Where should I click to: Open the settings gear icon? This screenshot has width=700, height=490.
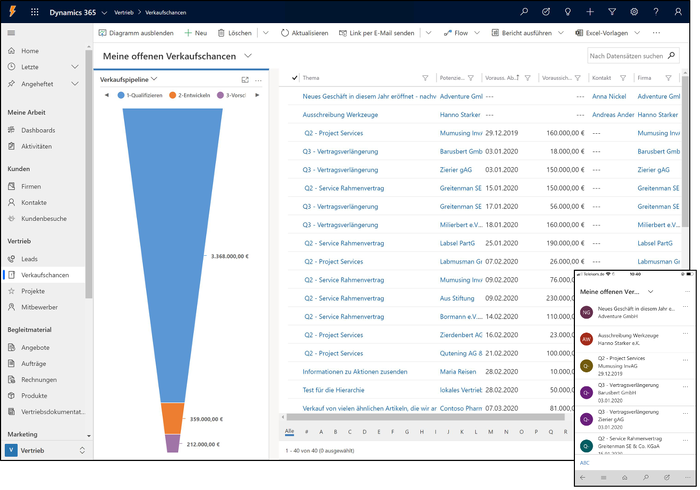pyautogui.click(x=634, y=12)
